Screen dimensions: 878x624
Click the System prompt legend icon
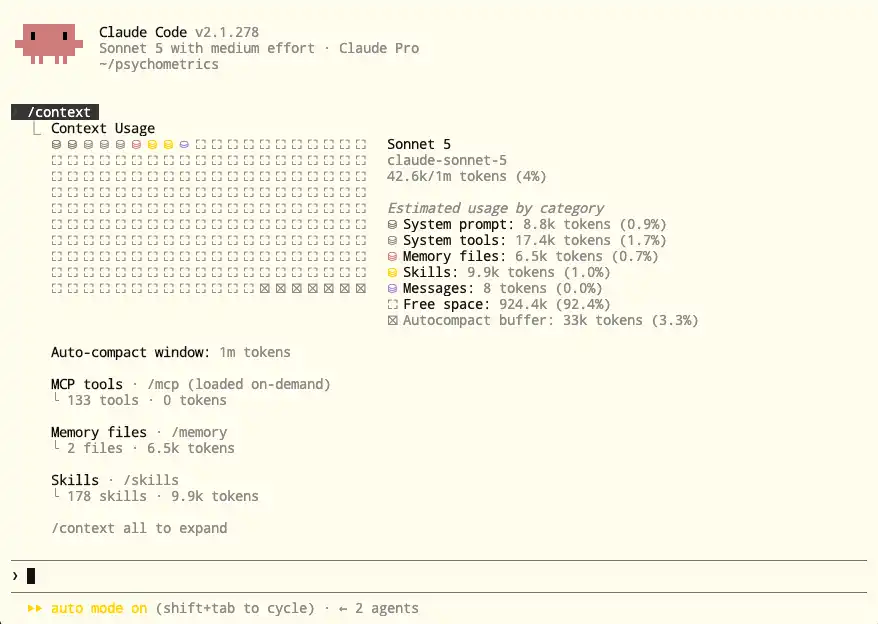pyautogui.click(x=393, y=225)
